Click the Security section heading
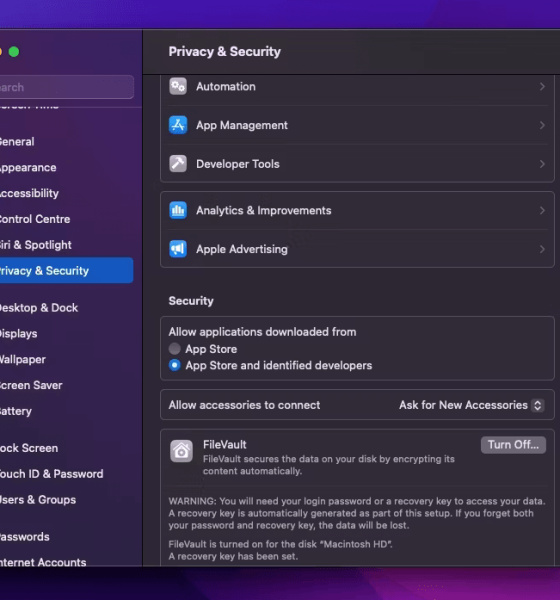The width and height of the screenshot is (560, 600). [x=191, y=301]
